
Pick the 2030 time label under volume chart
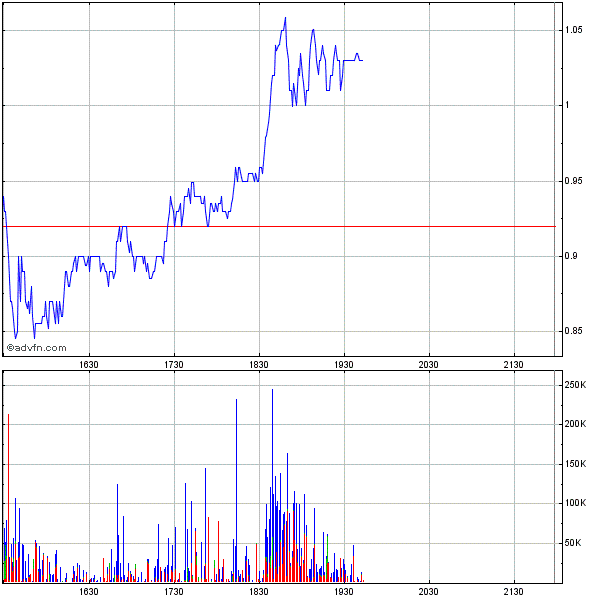coord(429,592)
